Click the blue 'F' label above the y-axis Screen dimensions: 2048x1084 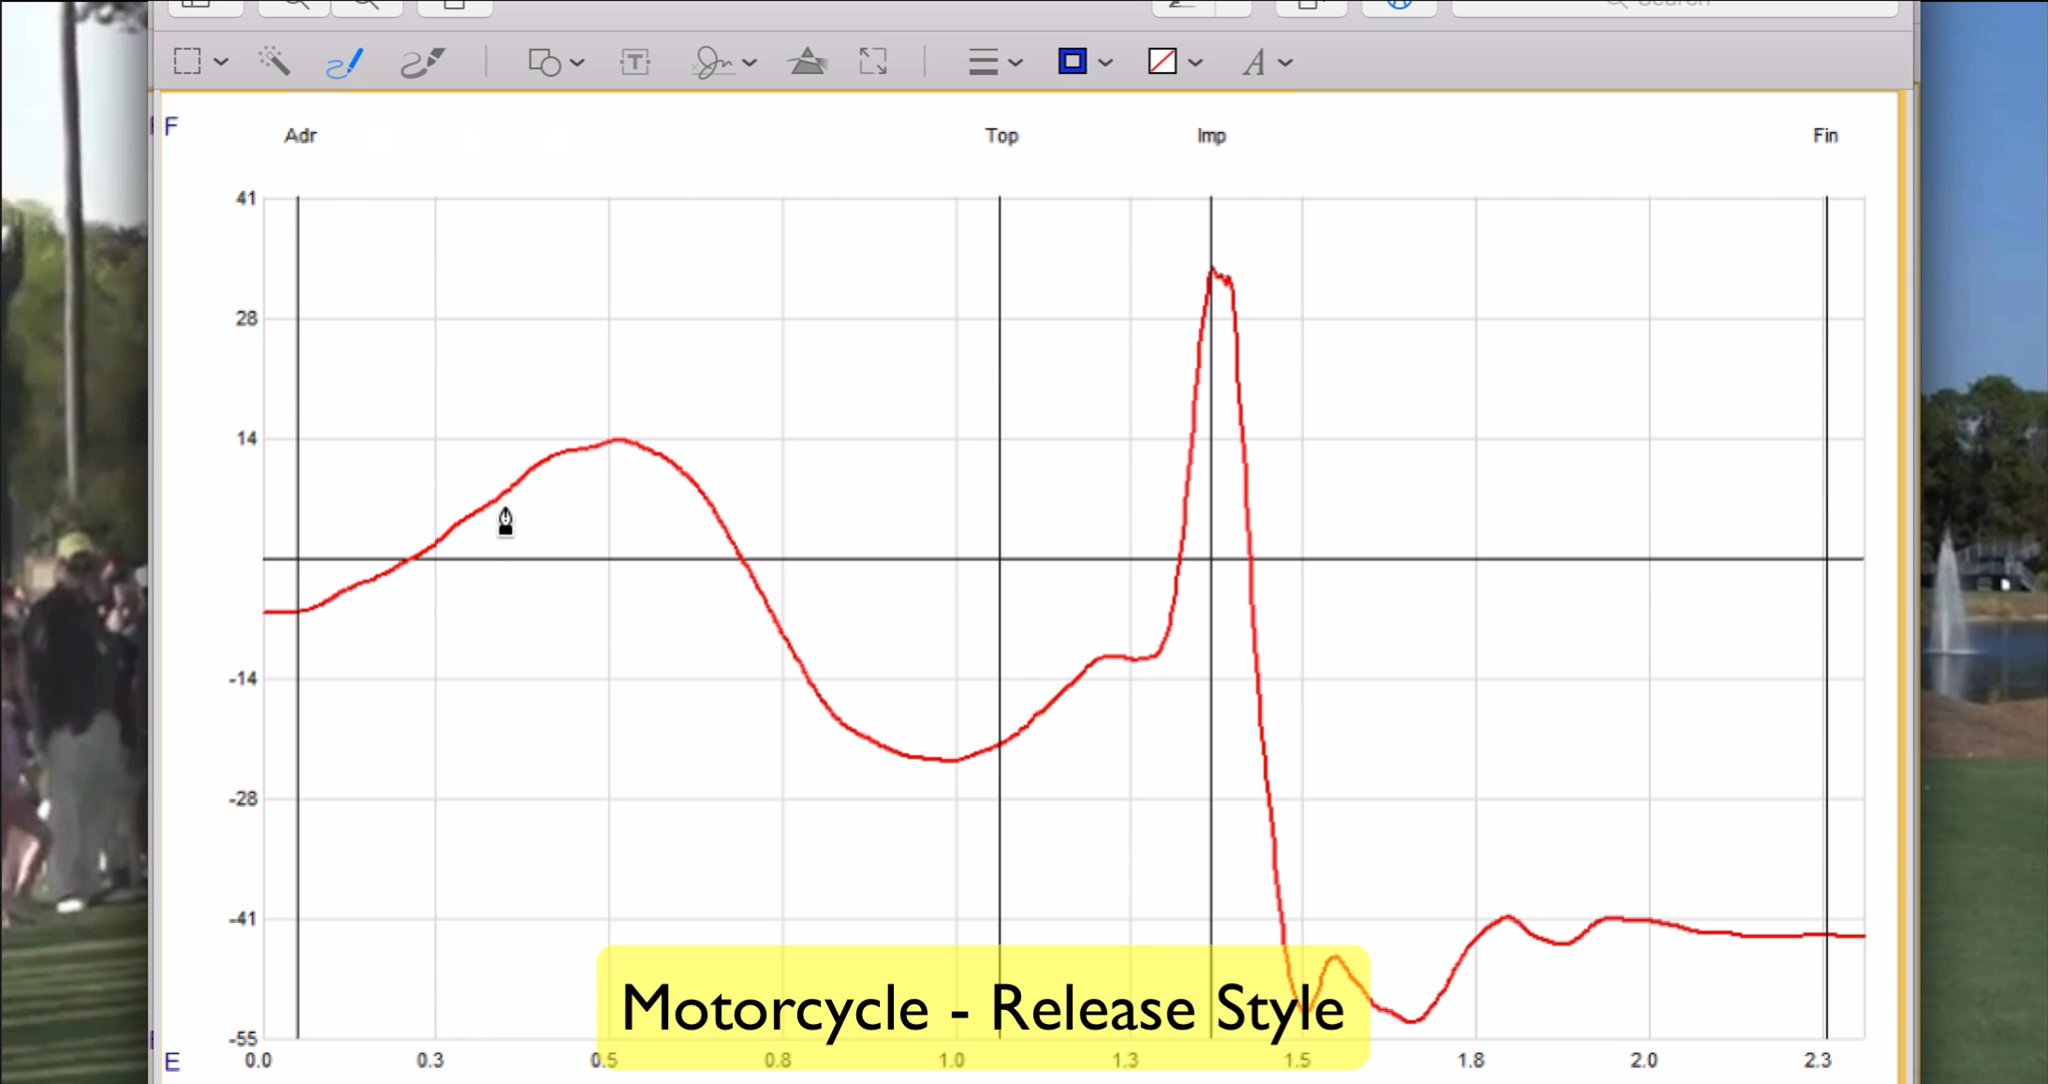[x=171, y=127]
